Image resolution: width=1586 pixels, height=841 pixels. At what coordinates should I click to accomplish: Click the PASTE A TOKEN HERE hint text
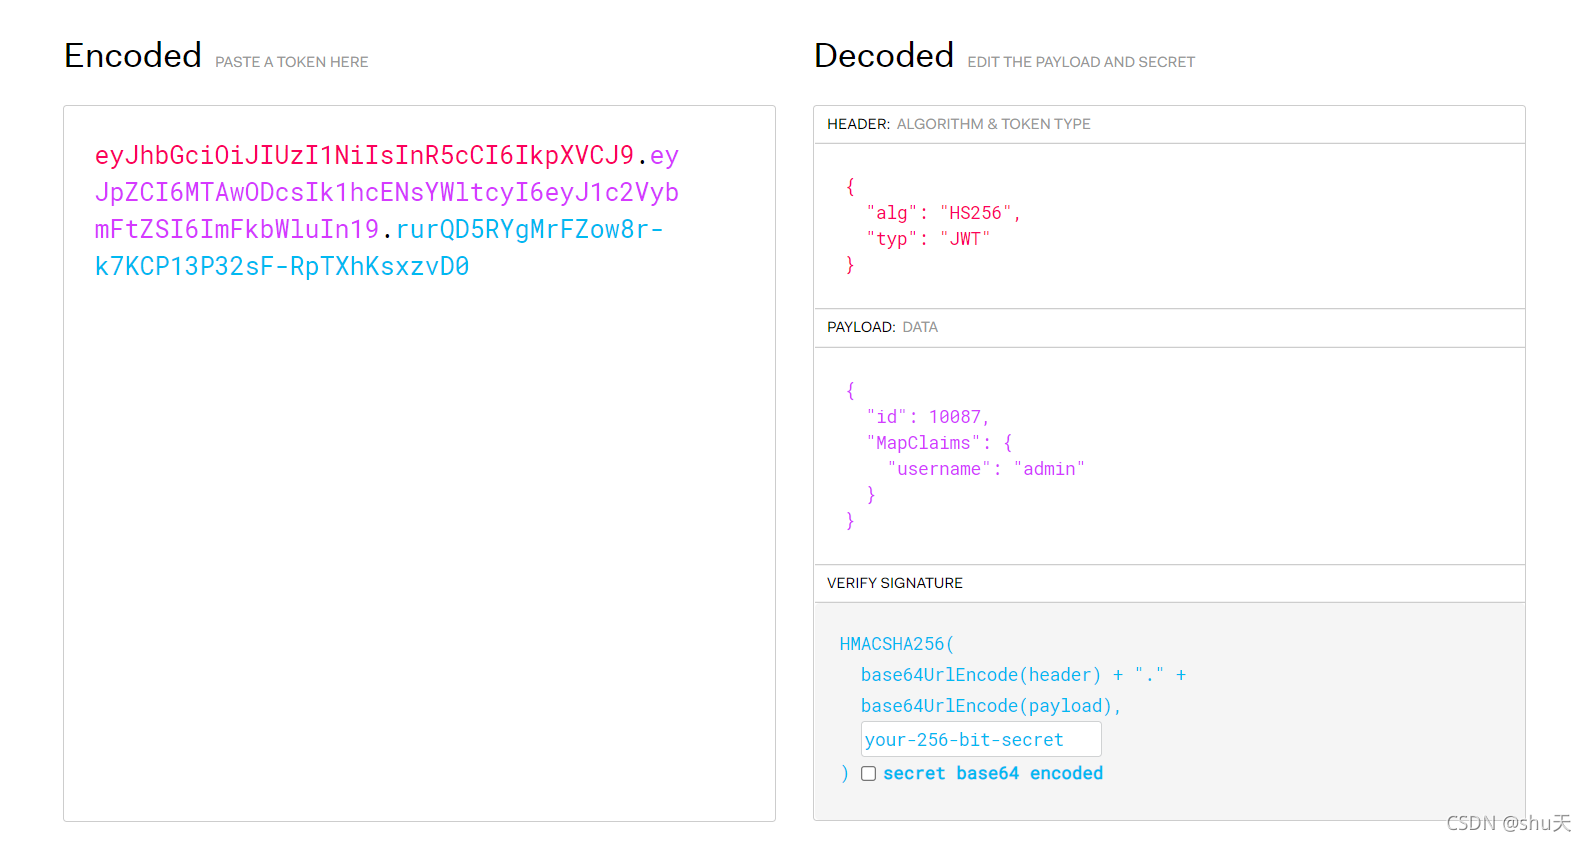point(292,62)
